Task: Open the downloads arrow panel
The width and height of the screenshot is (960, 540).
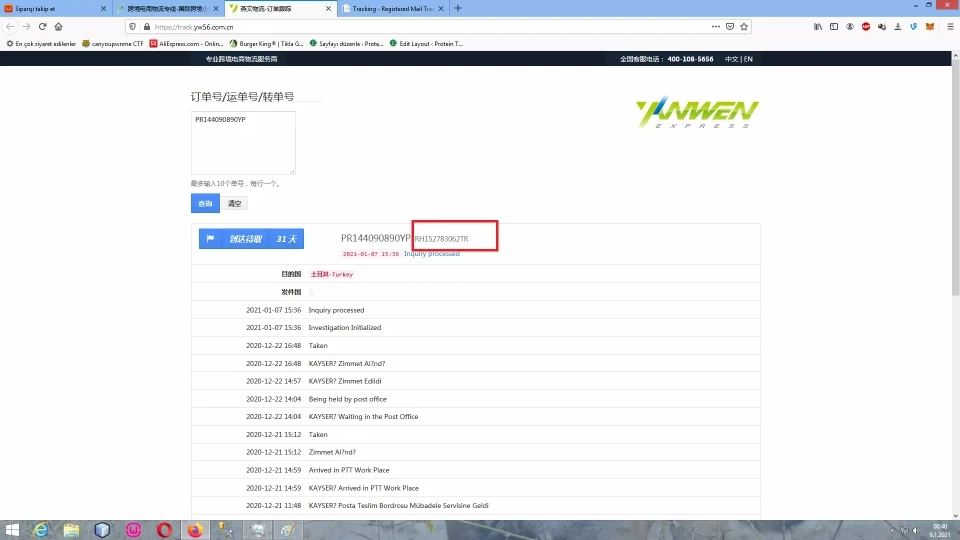Action: click(x=898, y=26)
